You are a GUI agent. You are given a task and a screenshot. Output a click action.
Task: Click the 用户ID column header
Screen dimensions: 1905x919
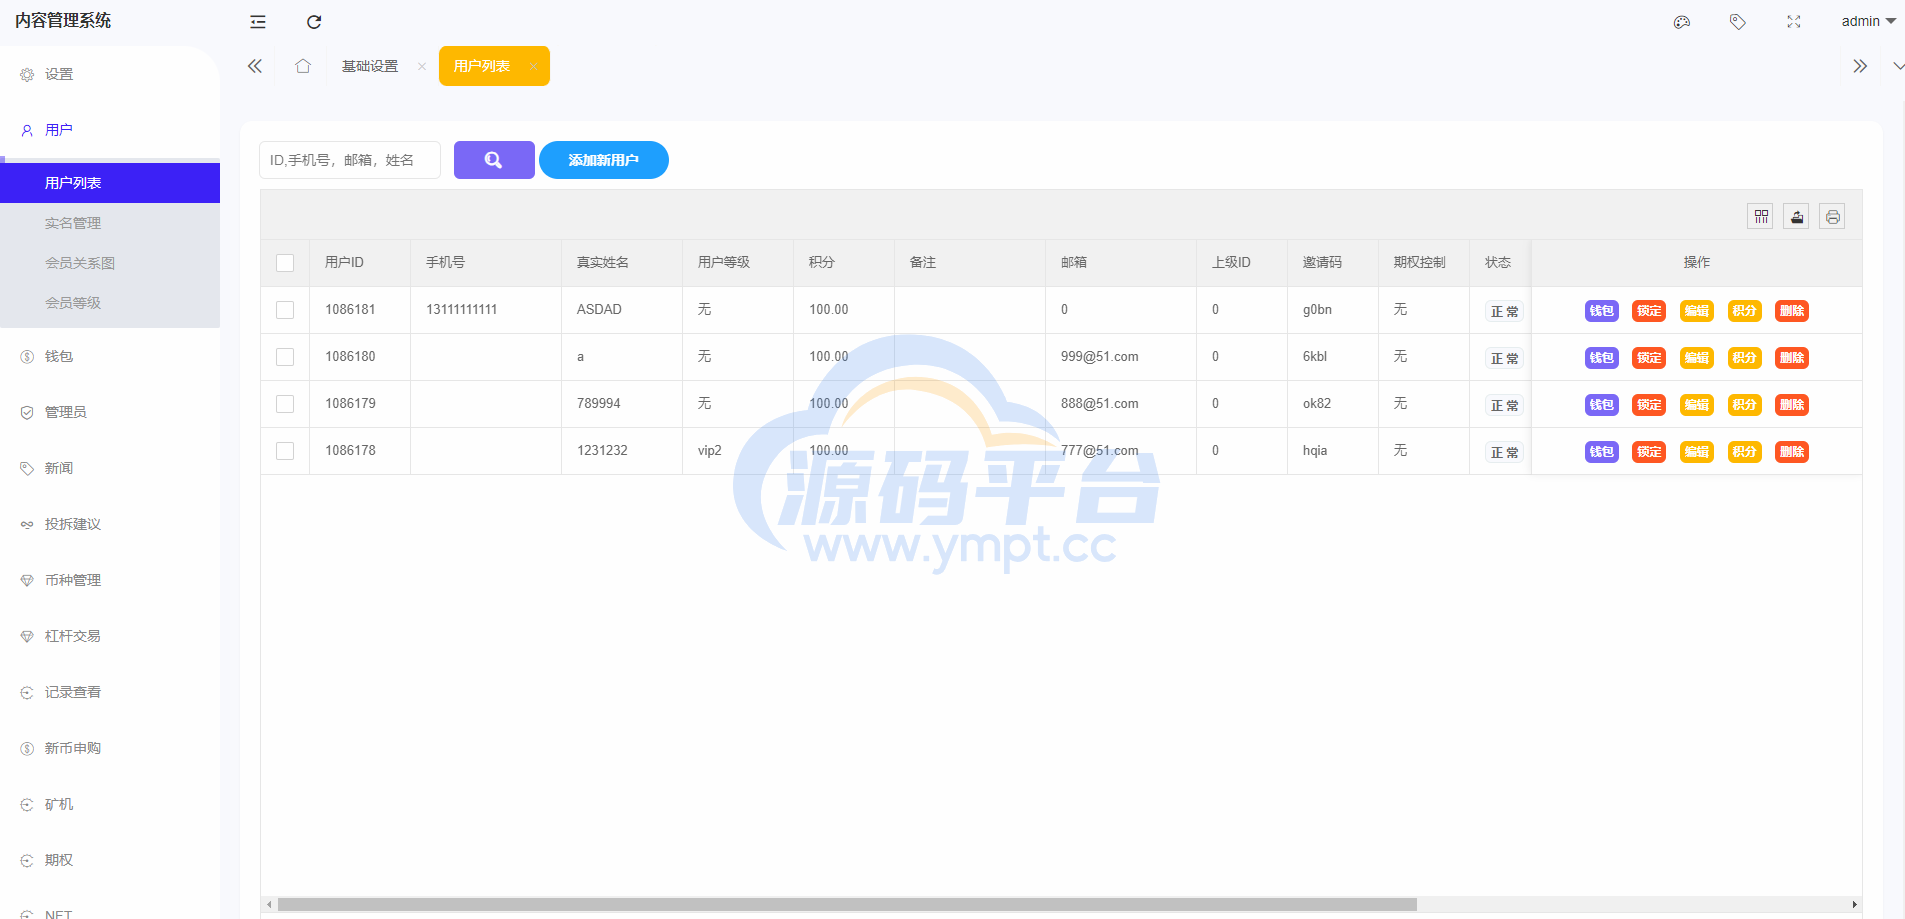tap(360, 263)
